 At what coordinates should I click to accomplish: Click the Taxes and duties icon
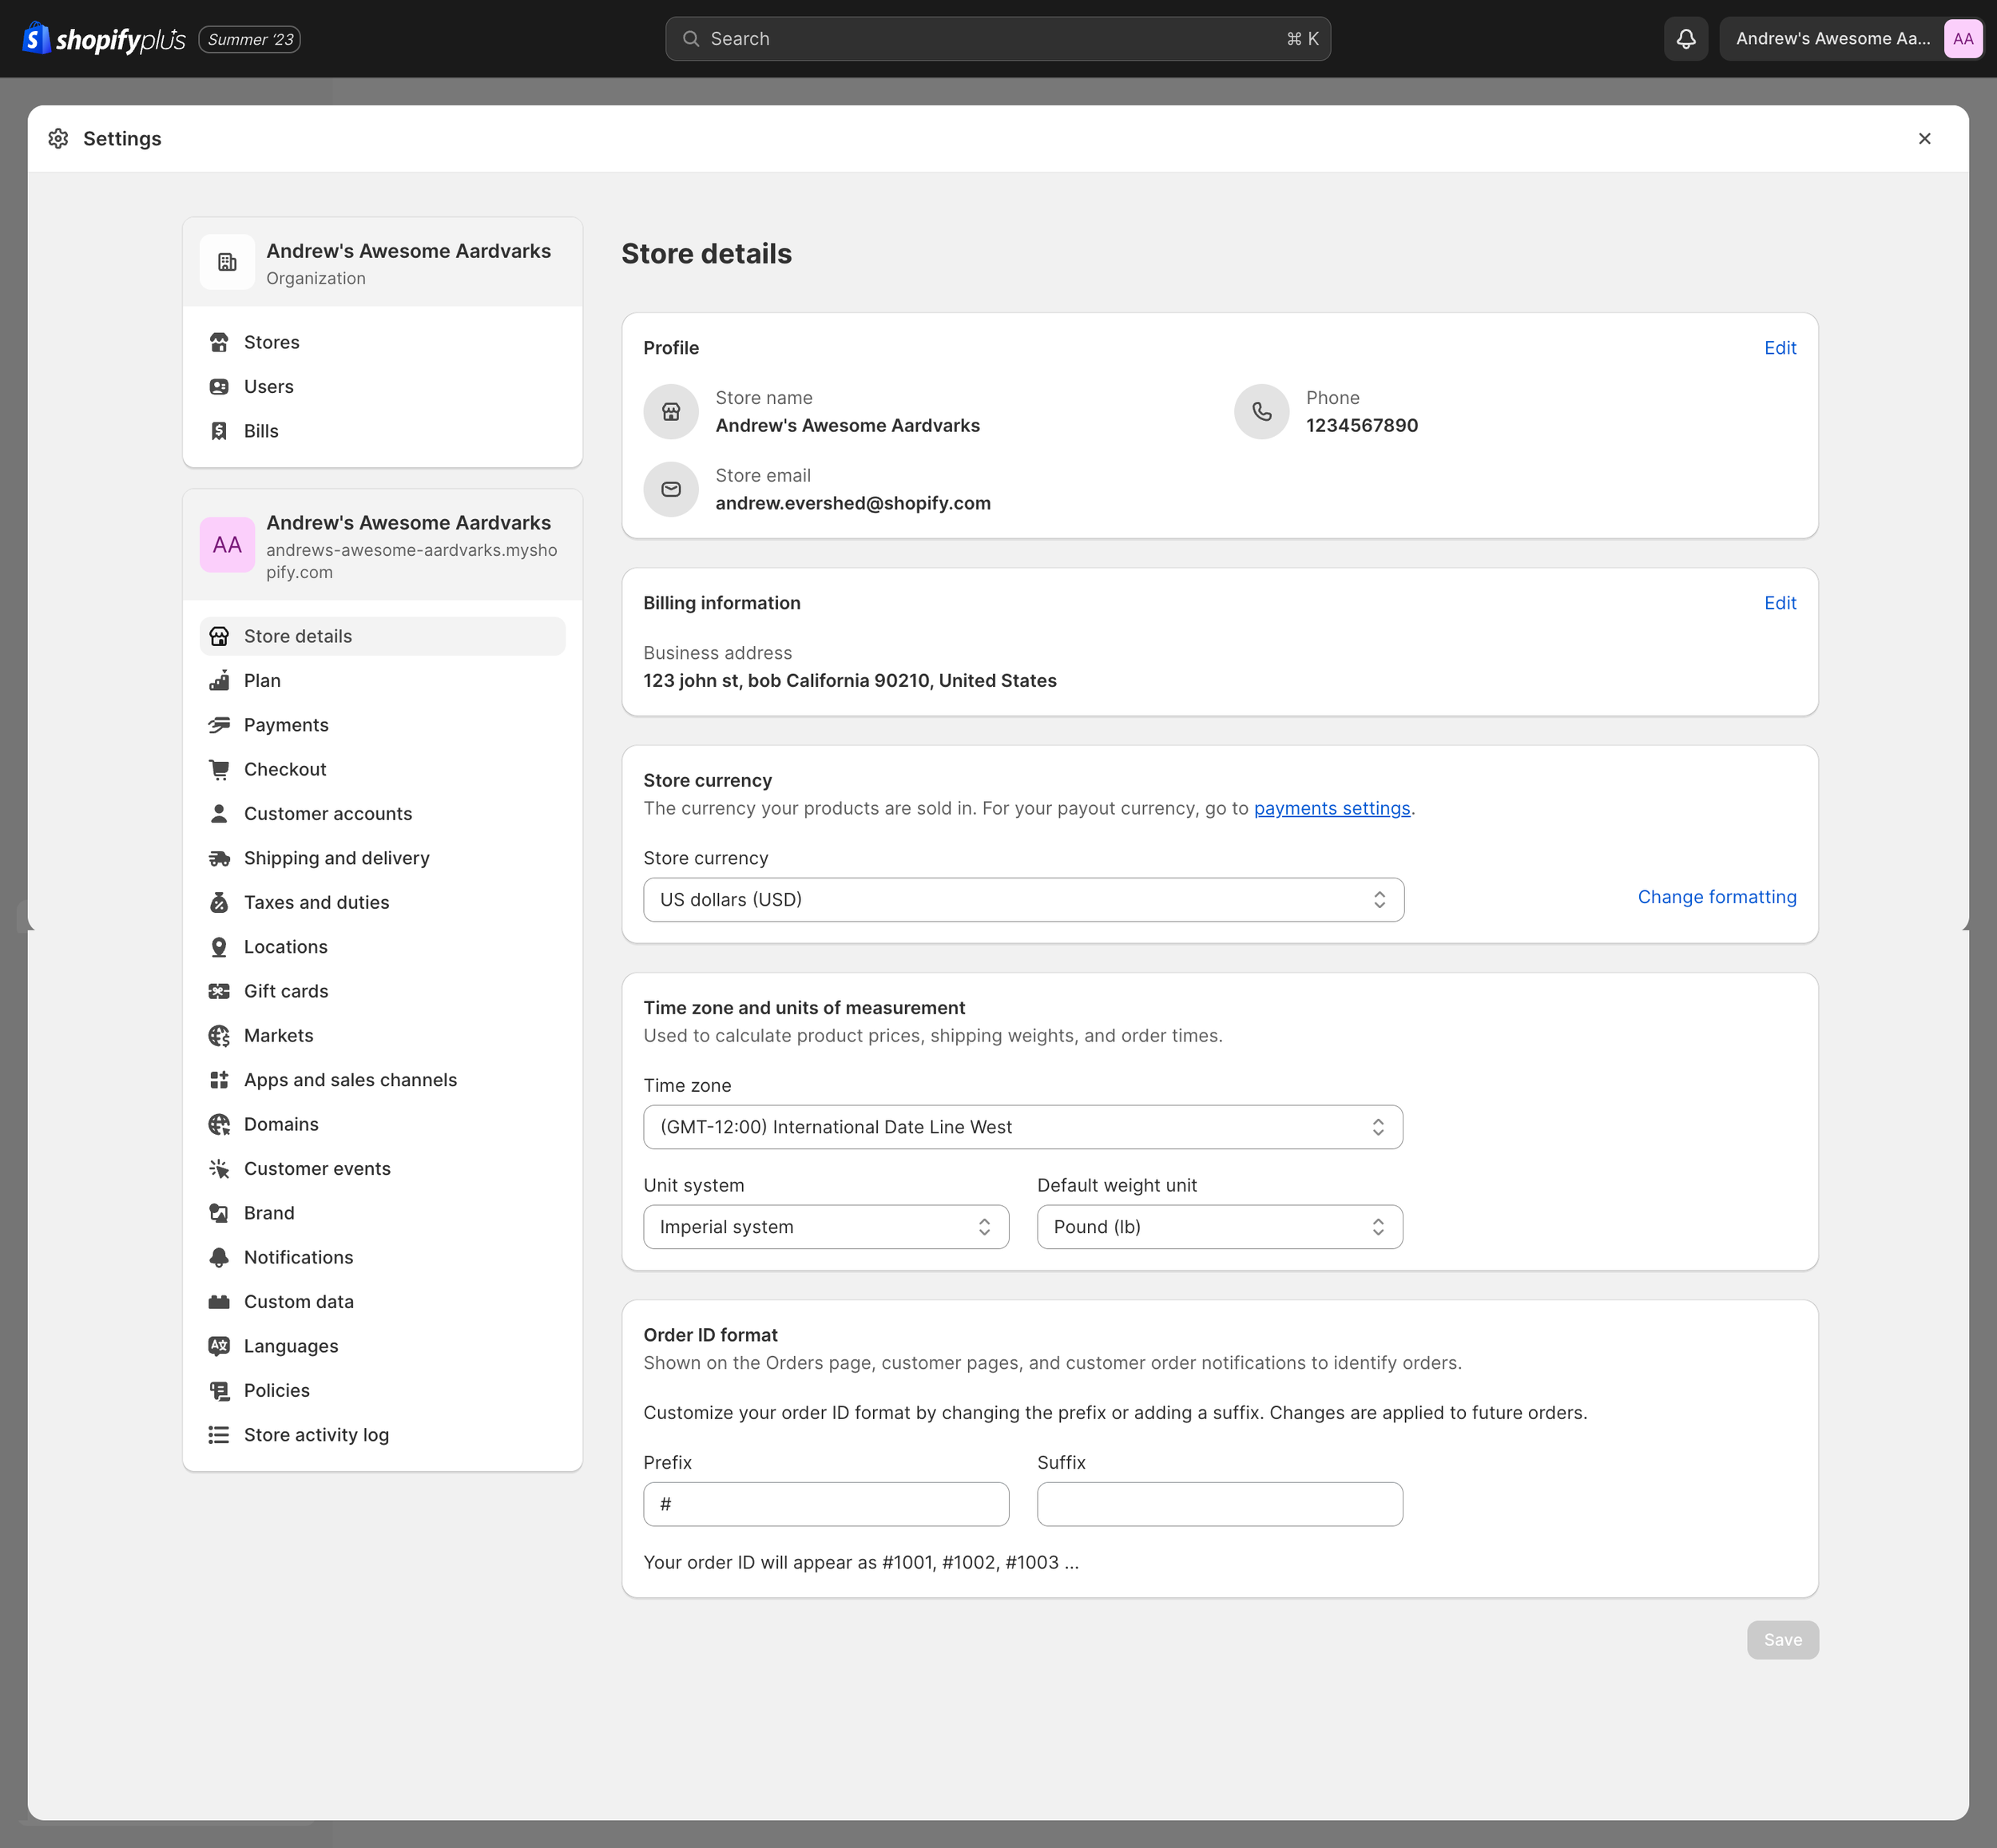point(219,902)
